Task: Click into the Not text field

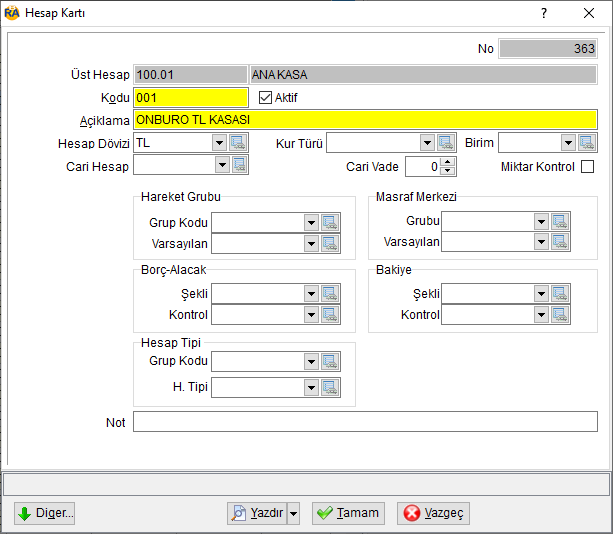Action: [x=365, y=421]
